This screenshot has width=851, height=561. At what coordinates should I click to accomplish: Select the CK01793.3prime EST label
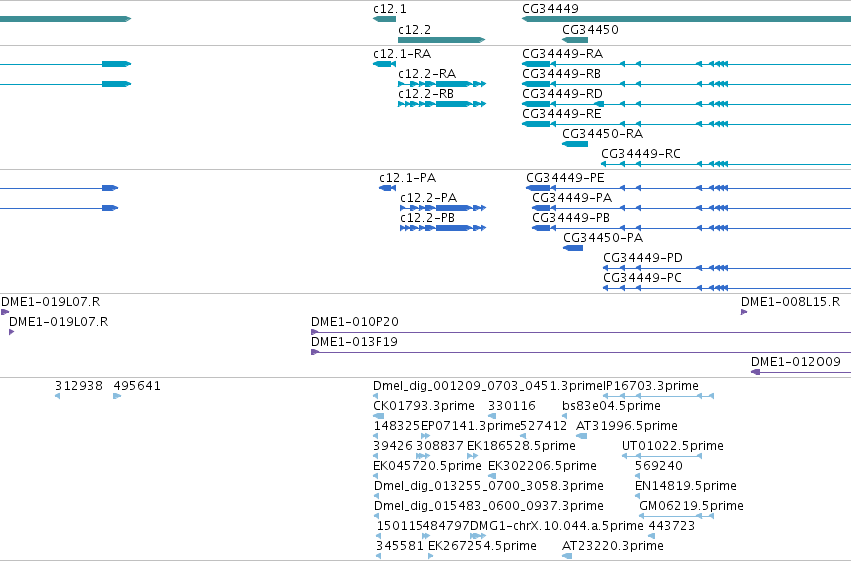[x=424, y=407]
